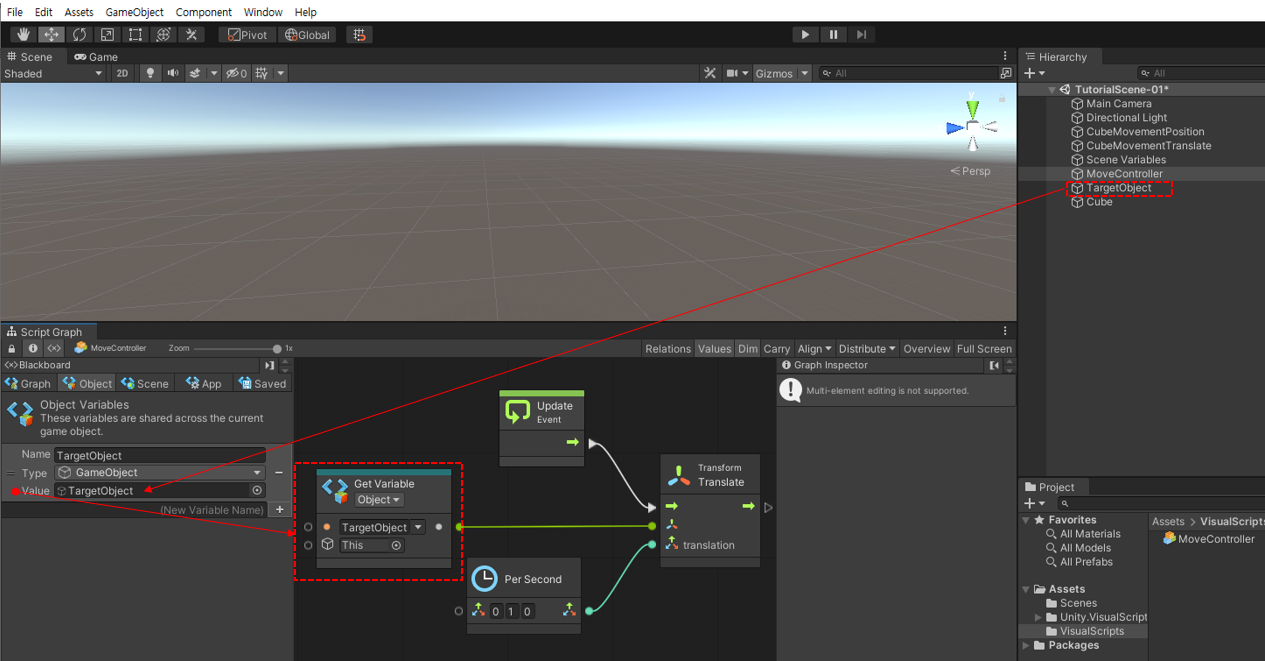Switch to the Game tab
1265x661 pixels.
96,57
